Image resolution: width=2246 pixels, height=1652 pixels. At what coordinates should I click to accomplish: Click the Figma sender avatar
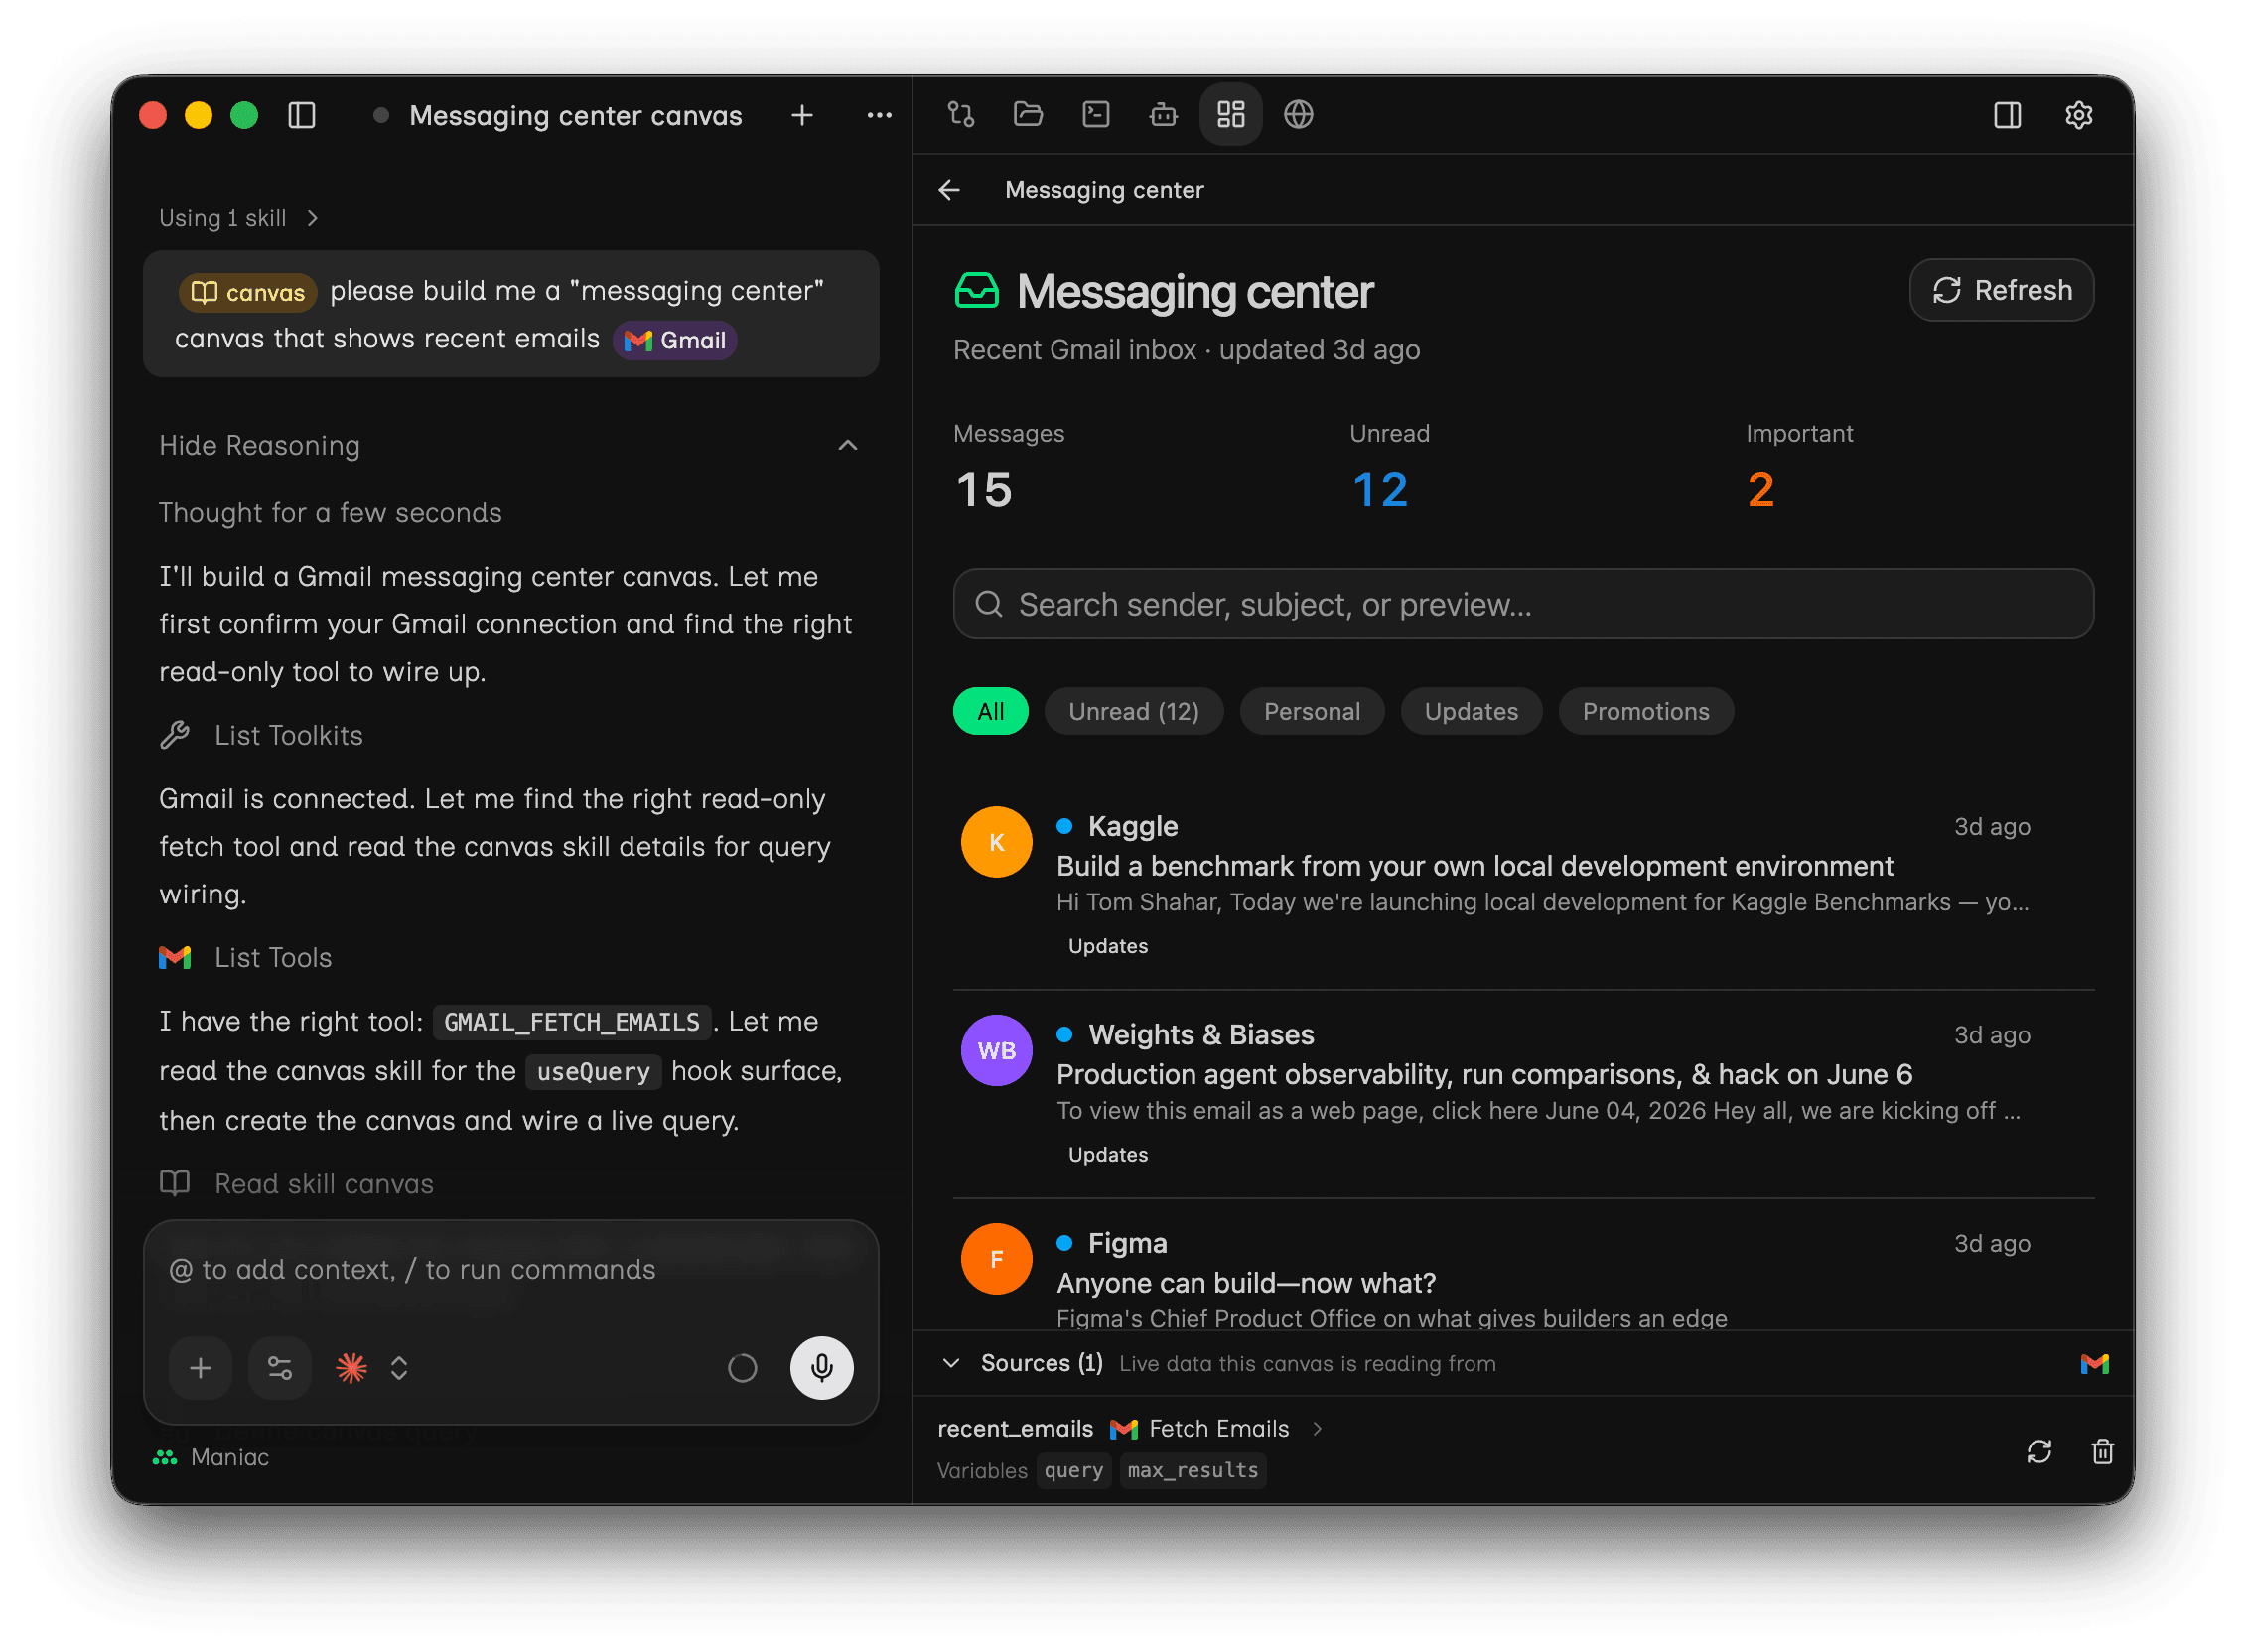click(x=996, y=1259)
